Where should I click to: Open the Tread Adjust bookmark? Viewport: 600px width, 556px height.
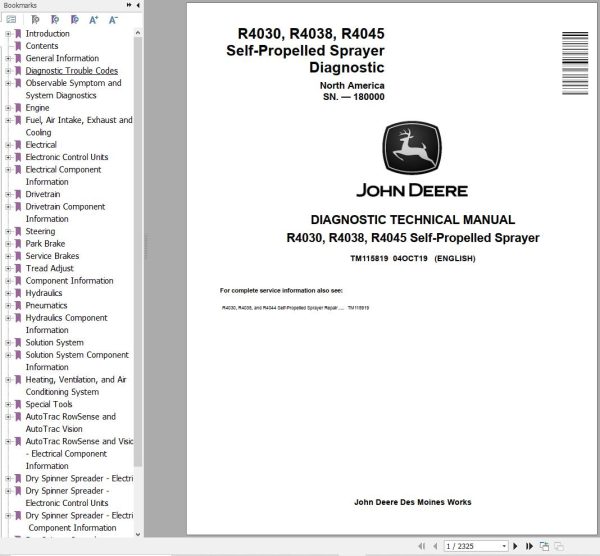[x=49, y=268]
